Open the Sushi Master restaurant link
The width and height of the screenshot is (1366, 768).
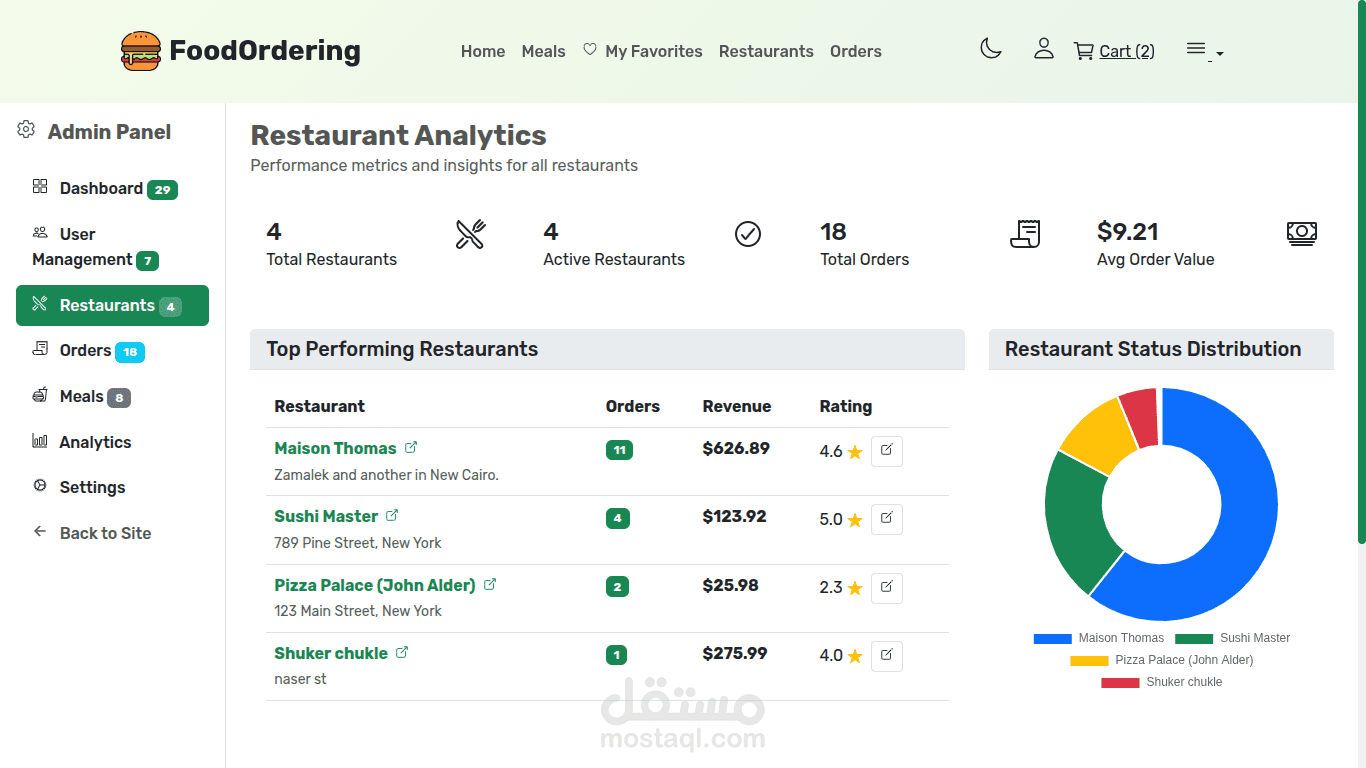click(x=326, y=516)
